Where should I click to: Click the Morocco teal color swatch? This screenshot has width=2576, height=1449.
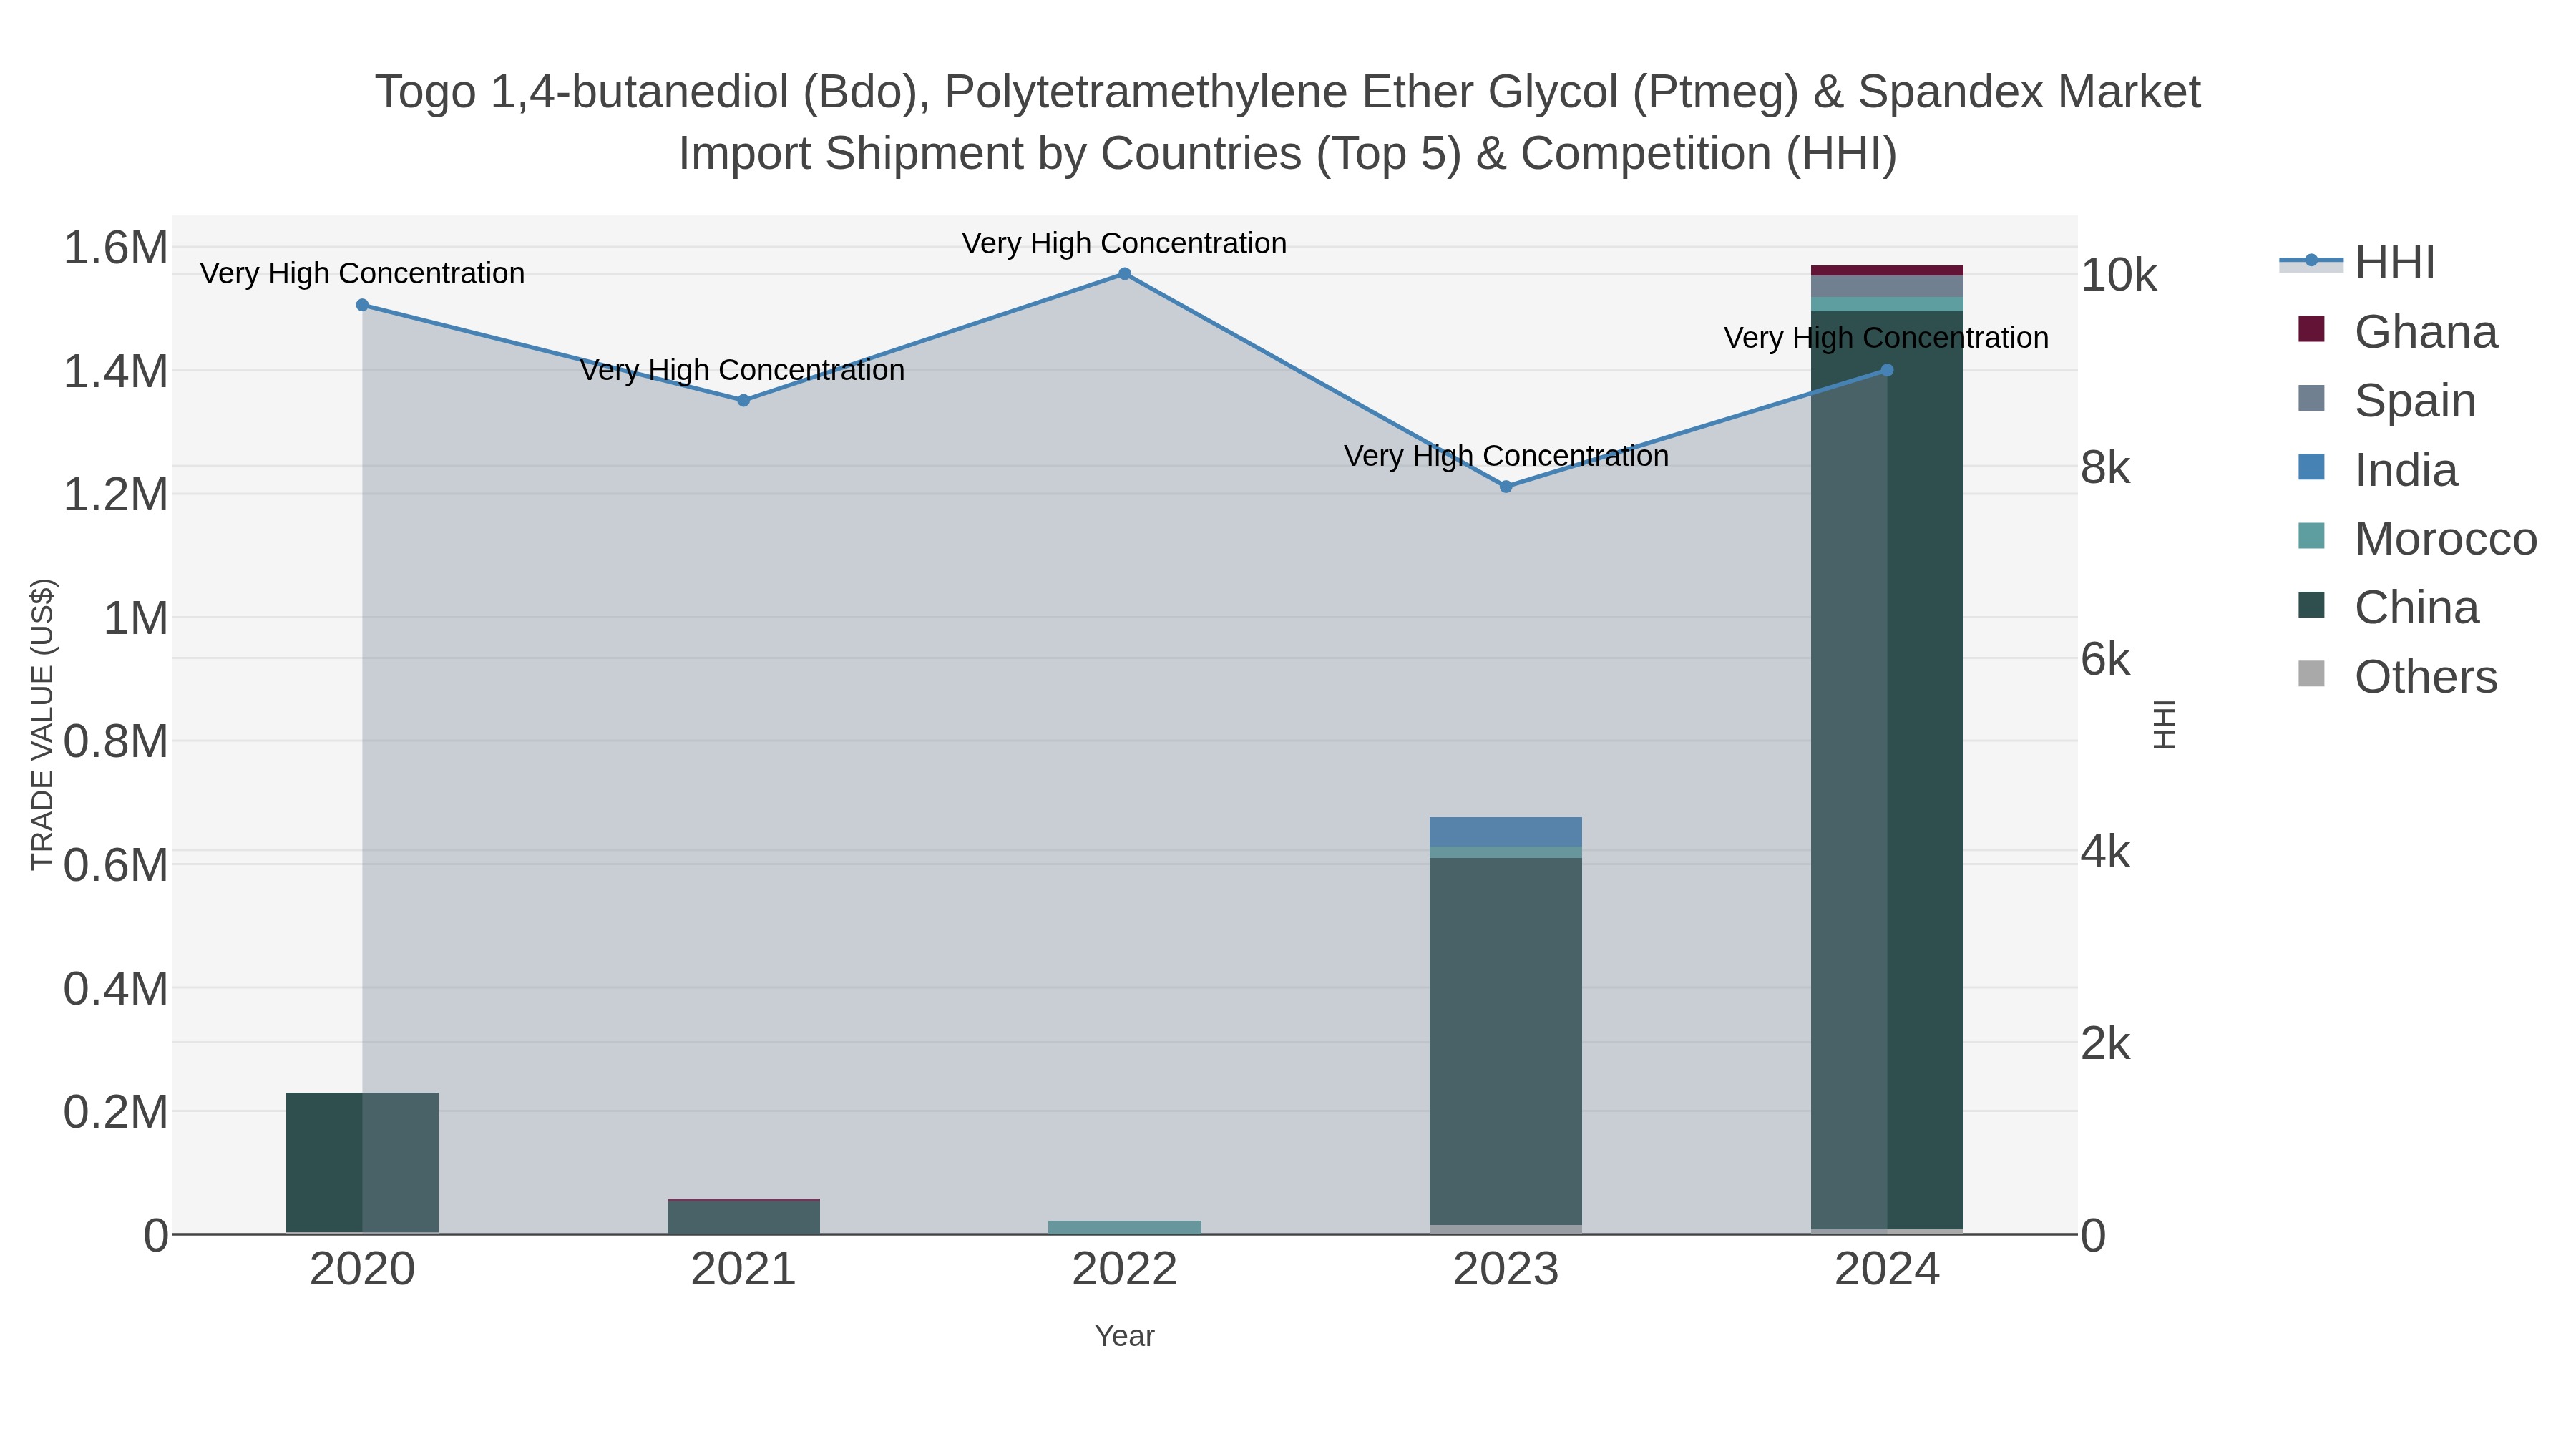pos(2311,536)
